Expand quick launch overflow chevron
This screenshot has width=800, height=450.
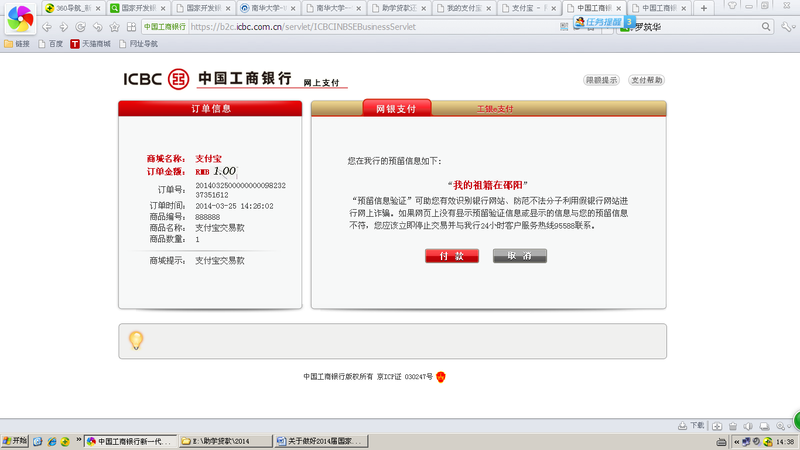tap(79, 439)
